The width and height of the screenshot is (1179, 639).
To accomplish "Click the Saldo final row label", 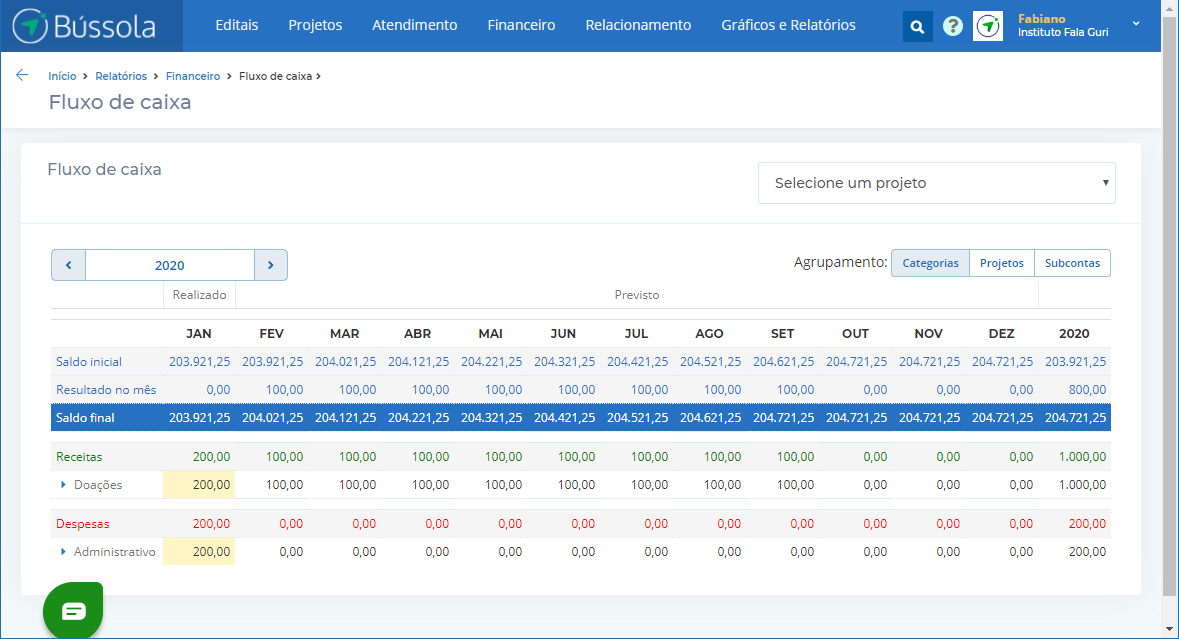I will (x=85, y=417).
